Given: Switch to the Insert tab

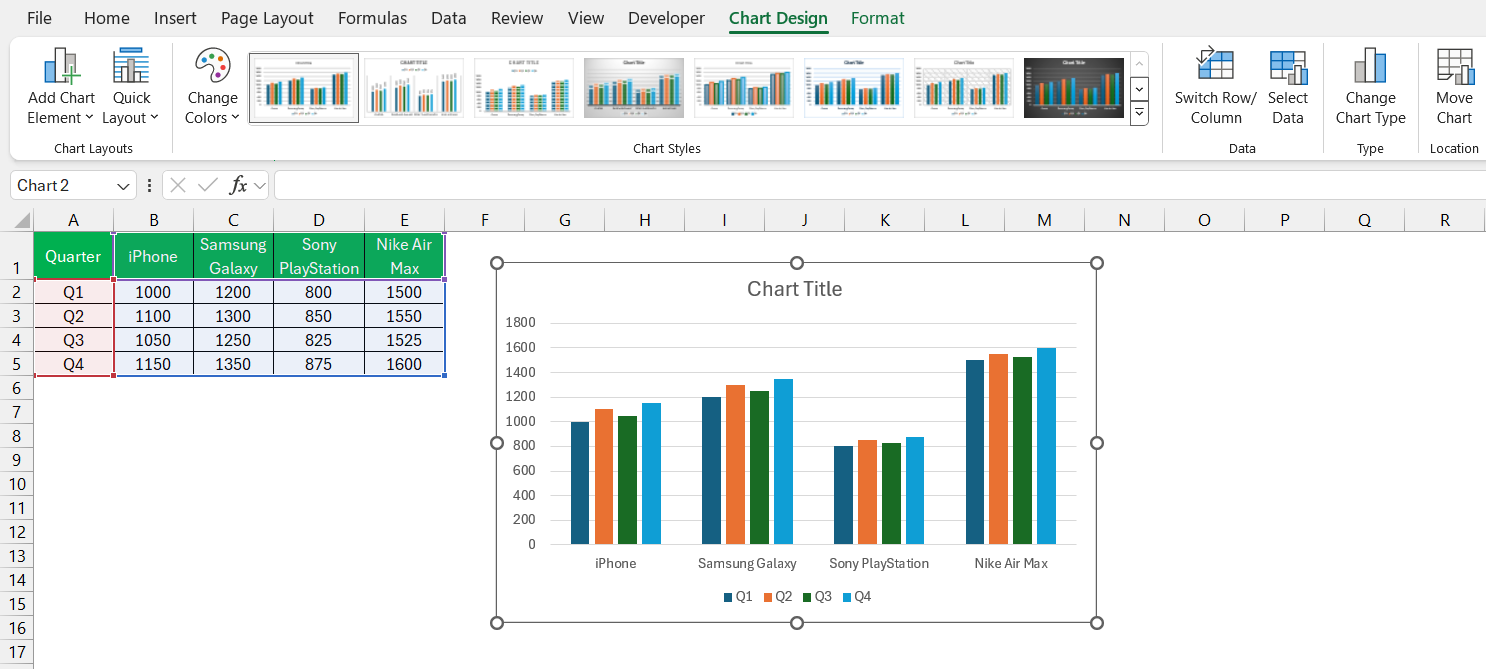Looking at the screenshot, I should pyautogui.click(x=175, y=18).
